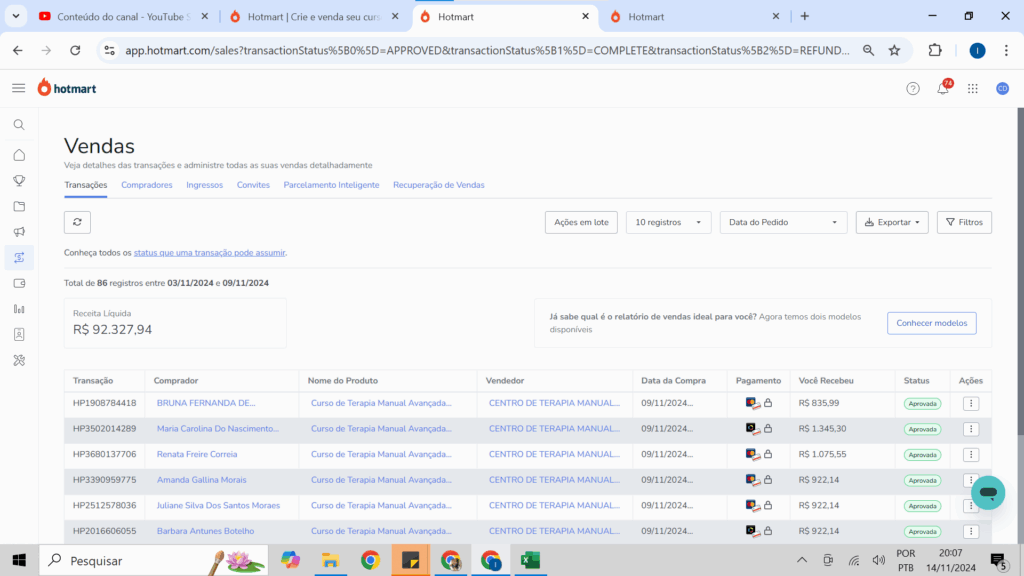Open the Chrome three-dot menu
This screenshot has width=1024, height=576.
coord(1006,50)
